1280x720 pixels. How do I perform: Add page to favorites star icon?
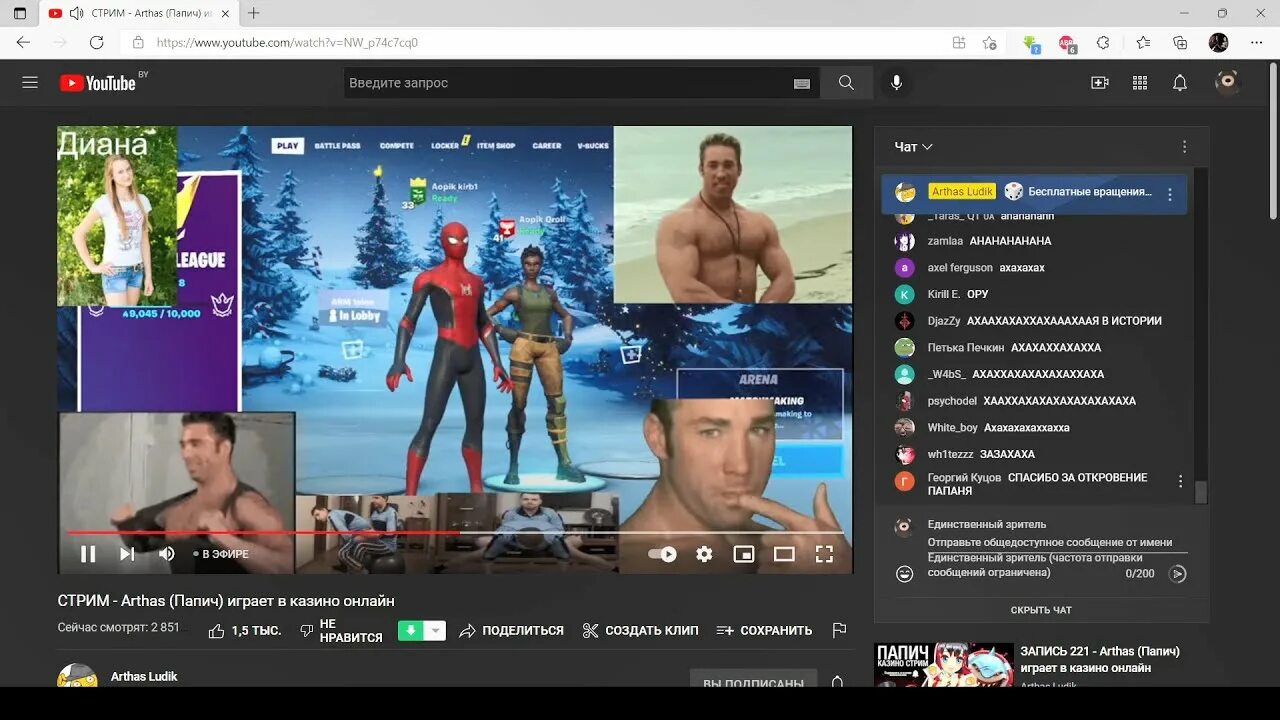[x=990, y=43]
